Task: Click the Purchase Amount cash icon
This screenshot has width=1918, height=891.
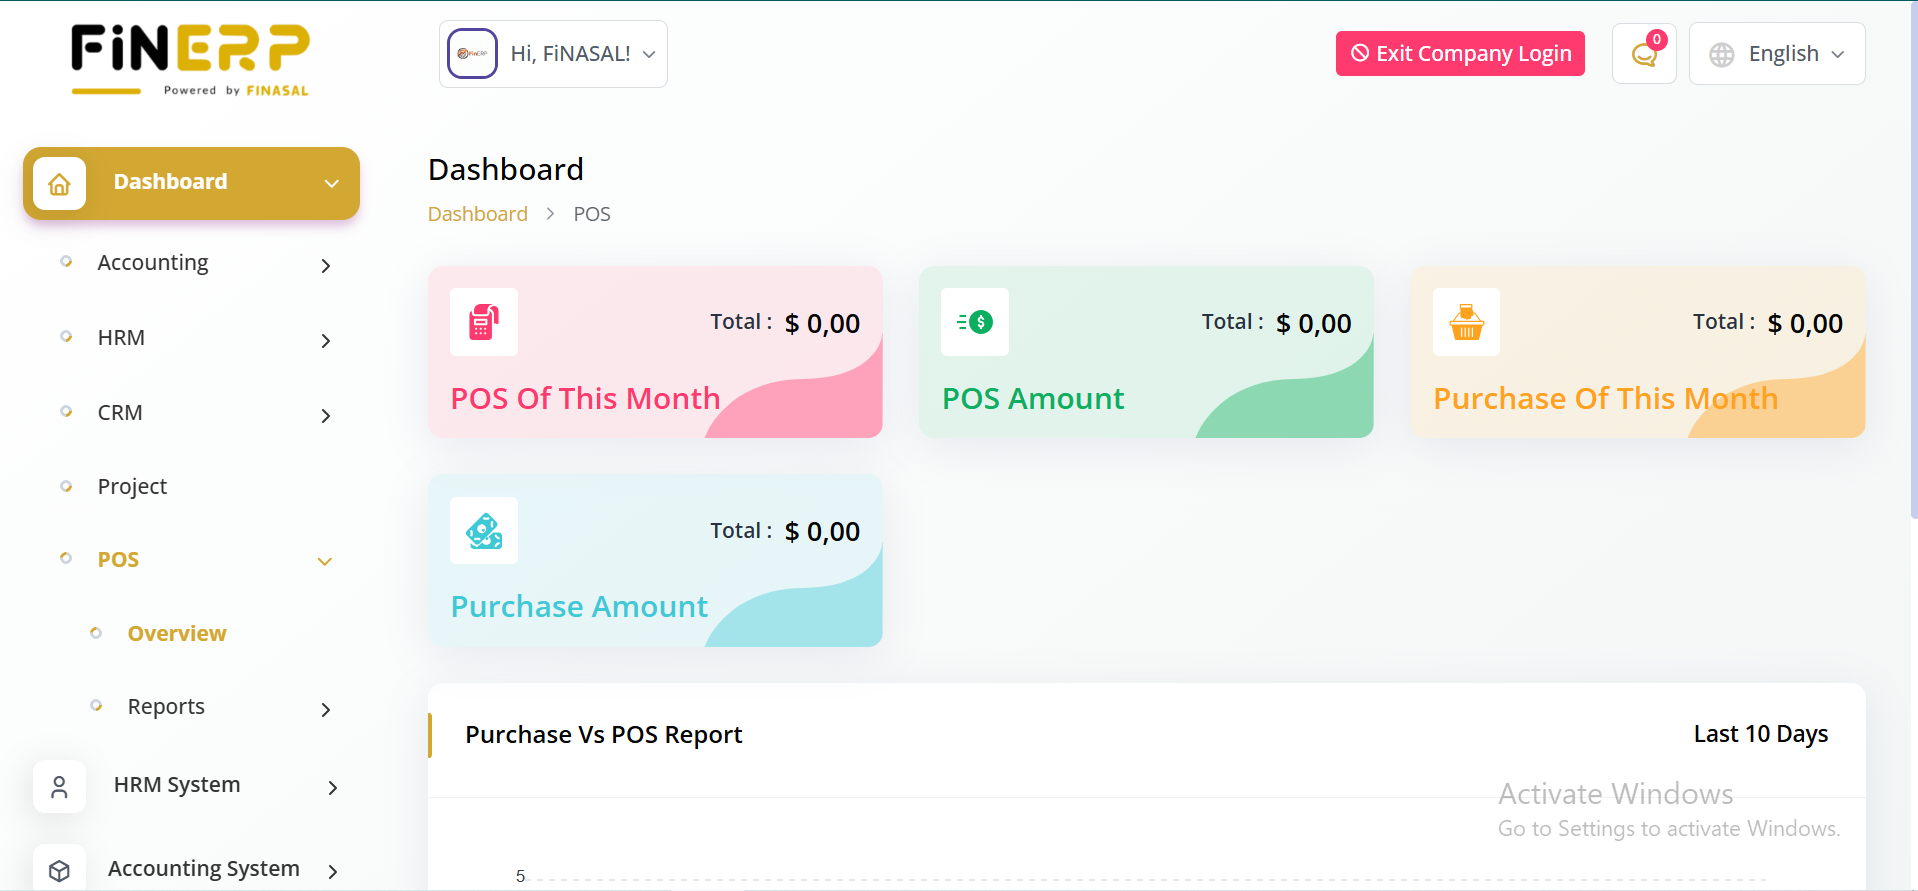Action: pyautogui.click(x=484, y=531)
